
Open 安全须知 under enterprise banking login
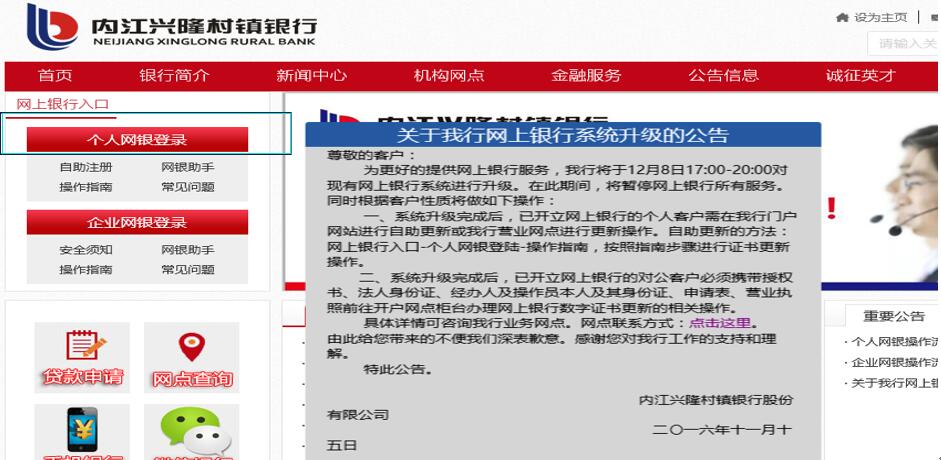point(86,250)
